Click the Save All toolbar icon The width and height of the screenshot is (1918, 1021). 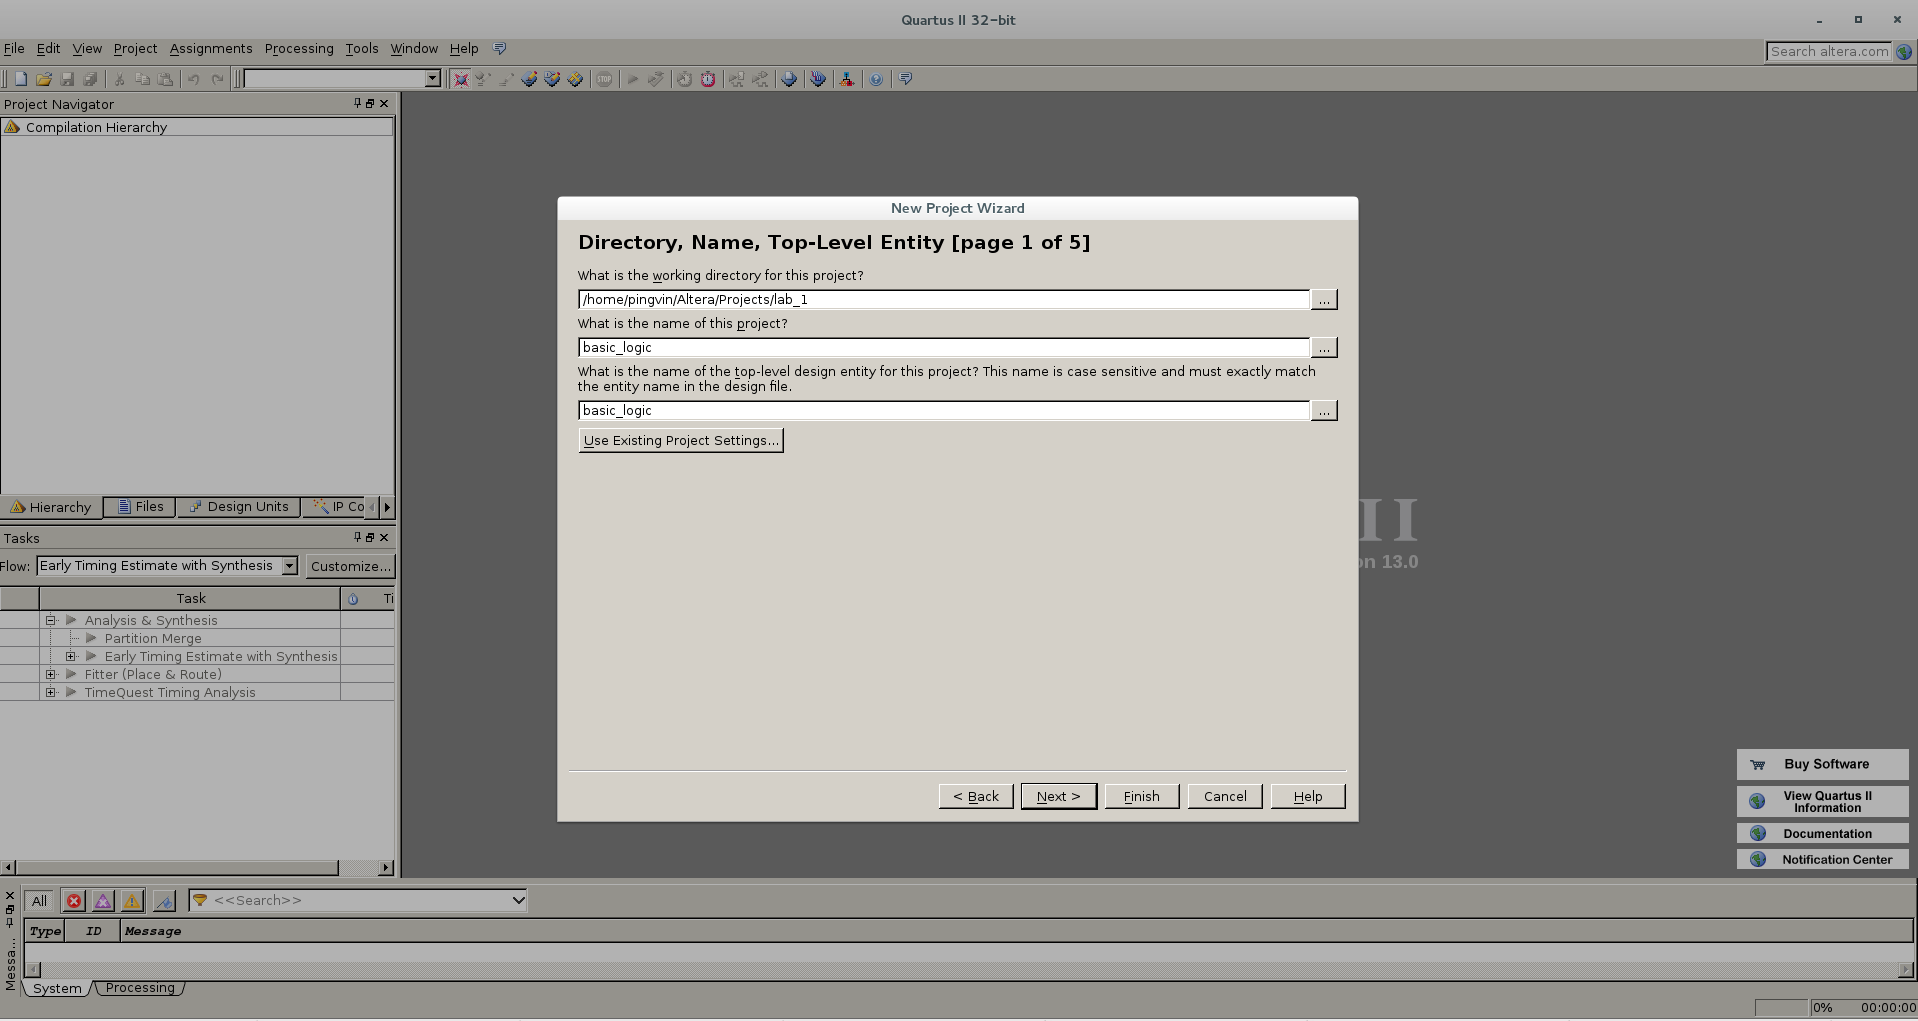point(90,79)
